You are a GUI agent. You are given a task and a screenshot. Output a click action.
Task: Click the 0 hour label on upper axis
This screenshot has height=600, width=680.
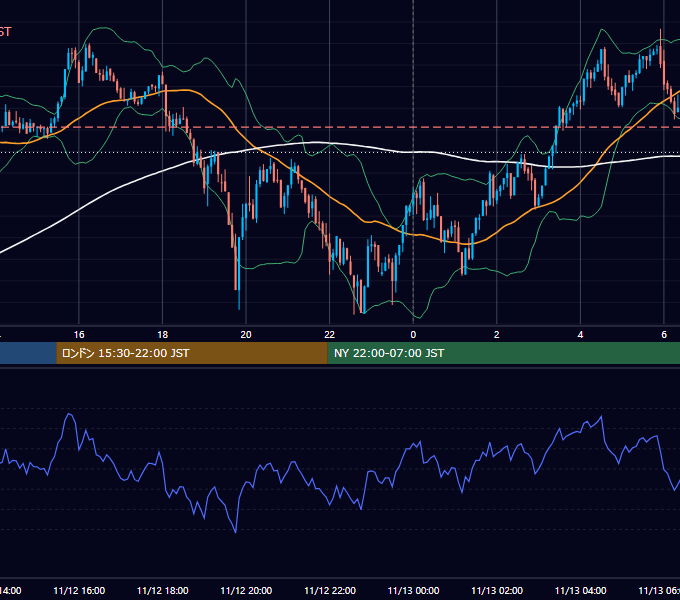pos(413,335)
